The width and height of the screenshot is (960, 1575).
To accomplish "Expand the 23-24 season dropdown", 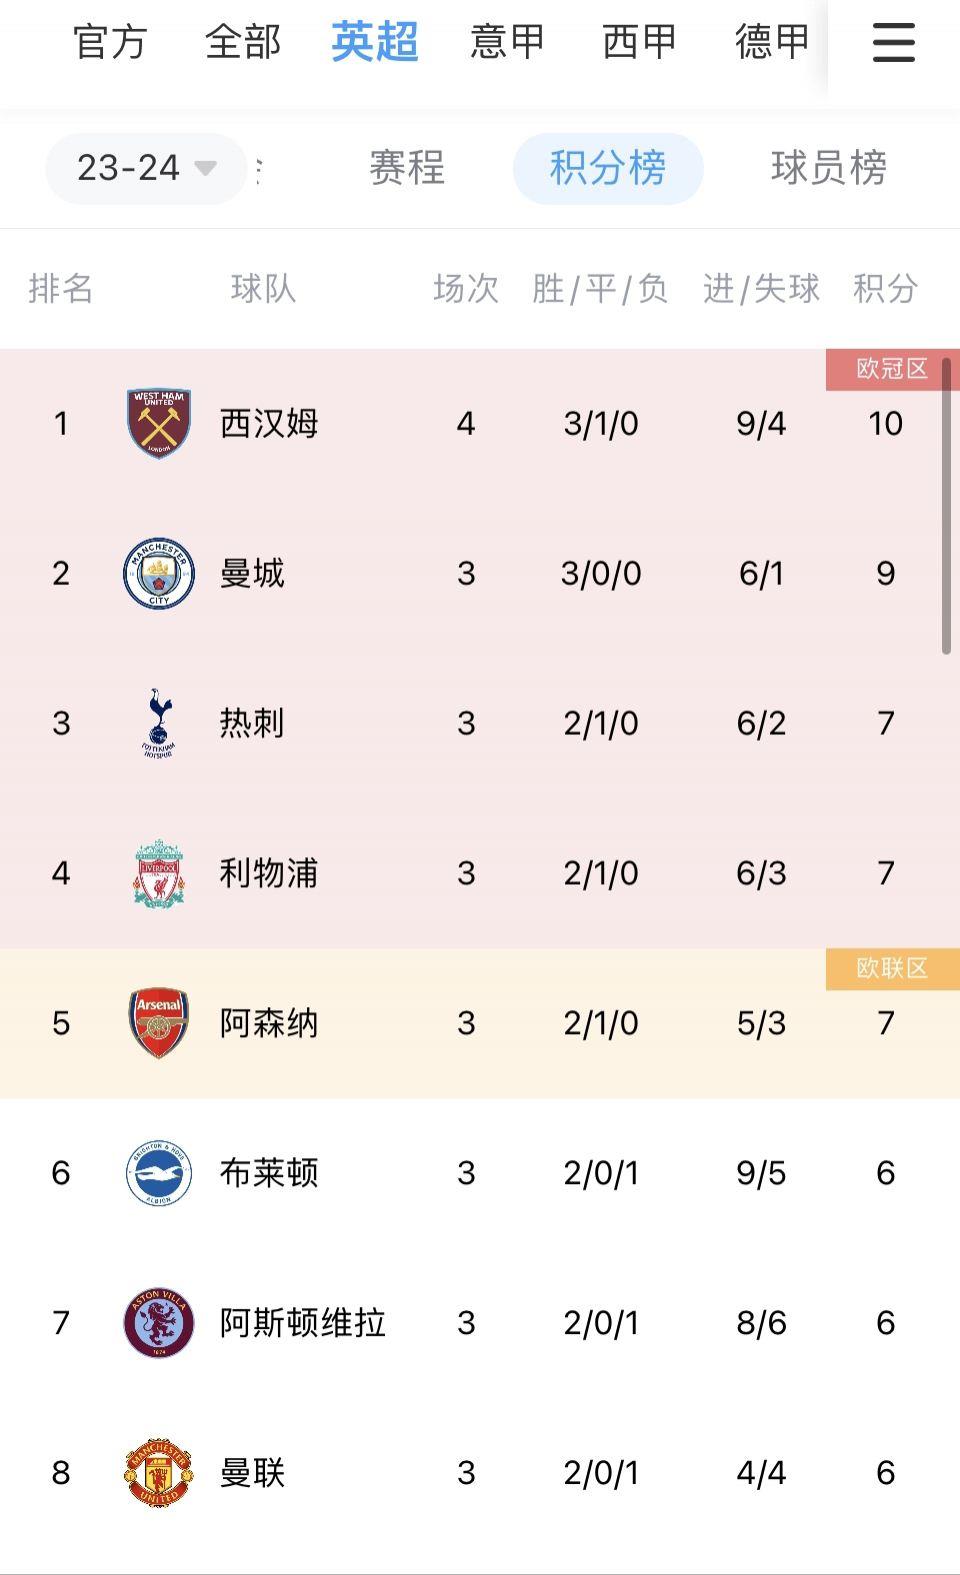I will 146,168.
